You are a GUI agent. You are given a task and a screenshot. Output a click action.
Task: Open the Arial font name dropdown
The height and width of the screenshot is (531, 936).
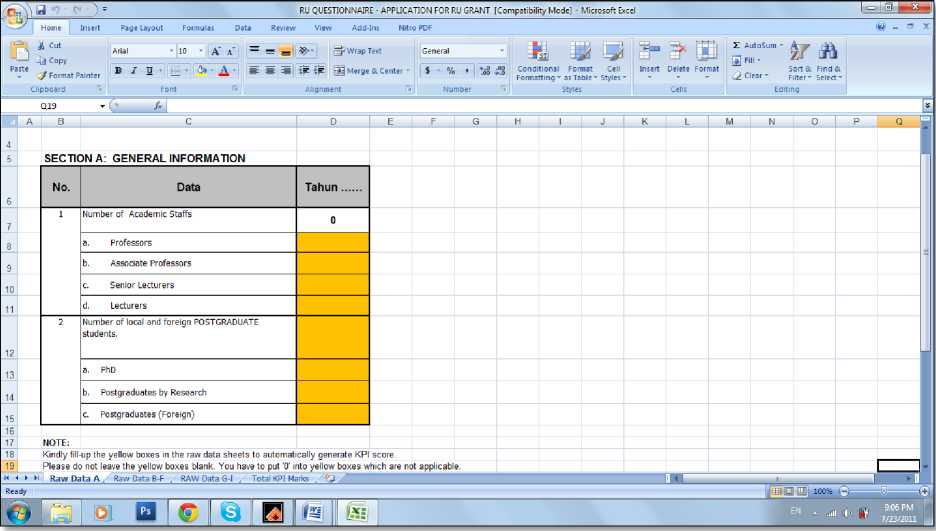[x=171, y=51]
